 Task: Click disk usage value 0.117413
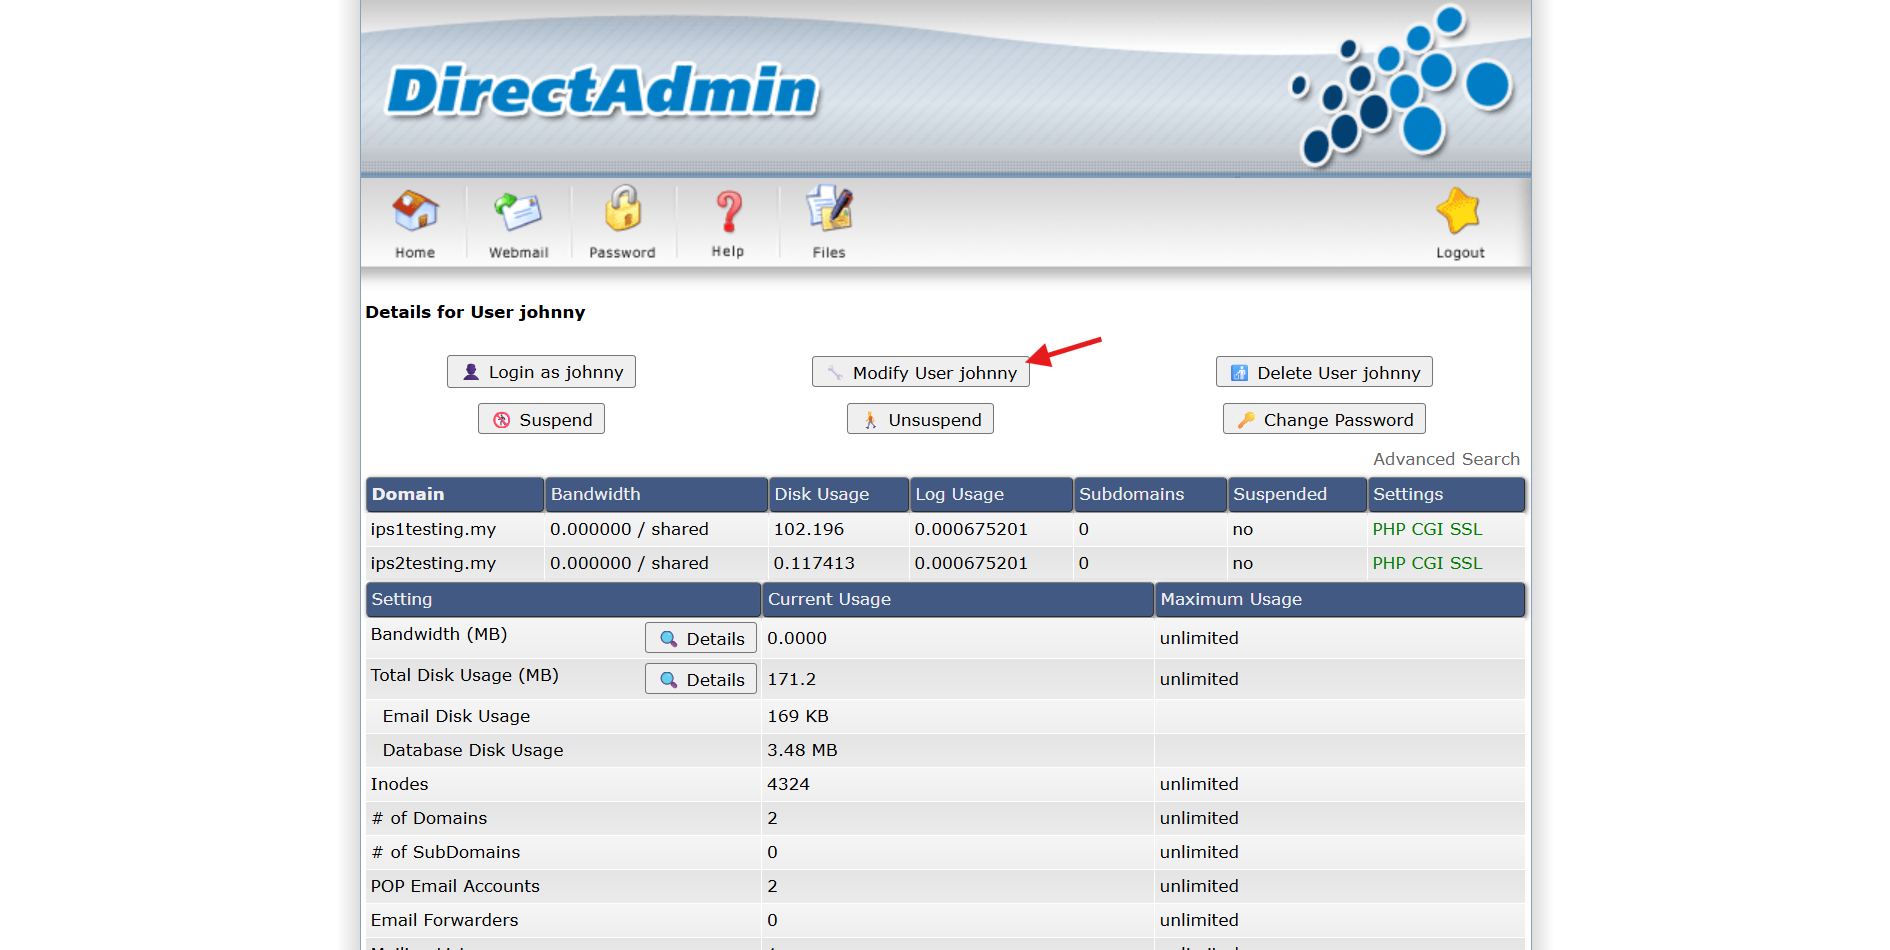pos(814,563)
